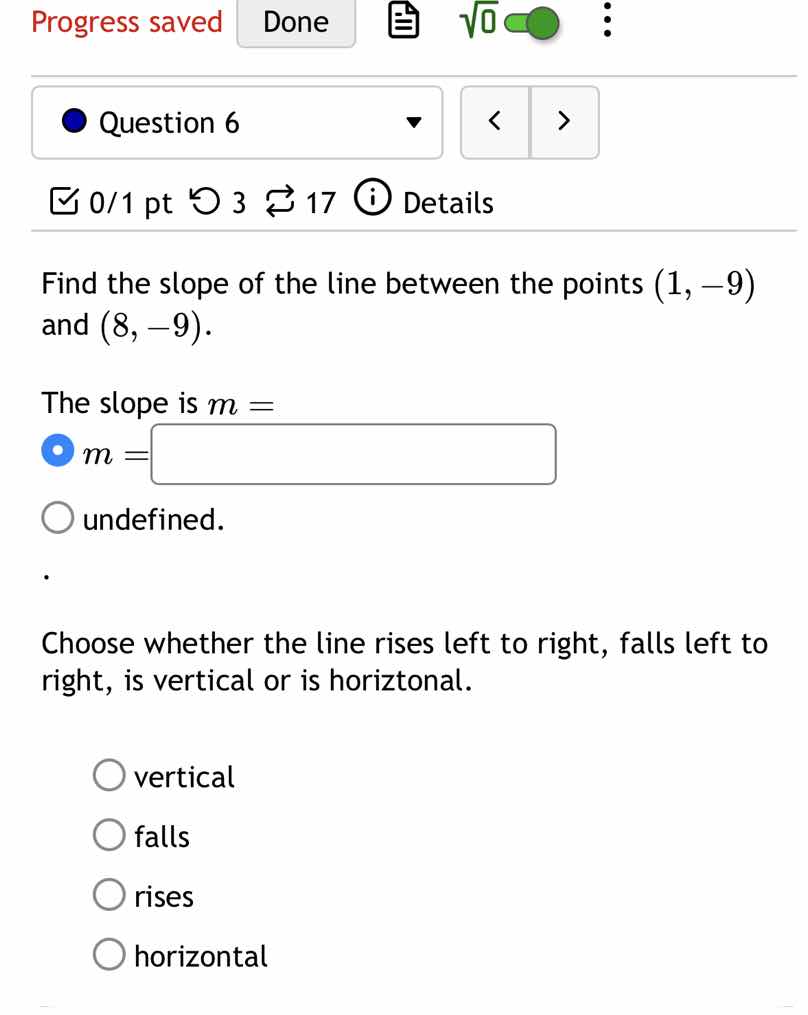The height and width of the screenshot is (1015, 808).
Task: Select the rises answer choice
Action: 108,893
